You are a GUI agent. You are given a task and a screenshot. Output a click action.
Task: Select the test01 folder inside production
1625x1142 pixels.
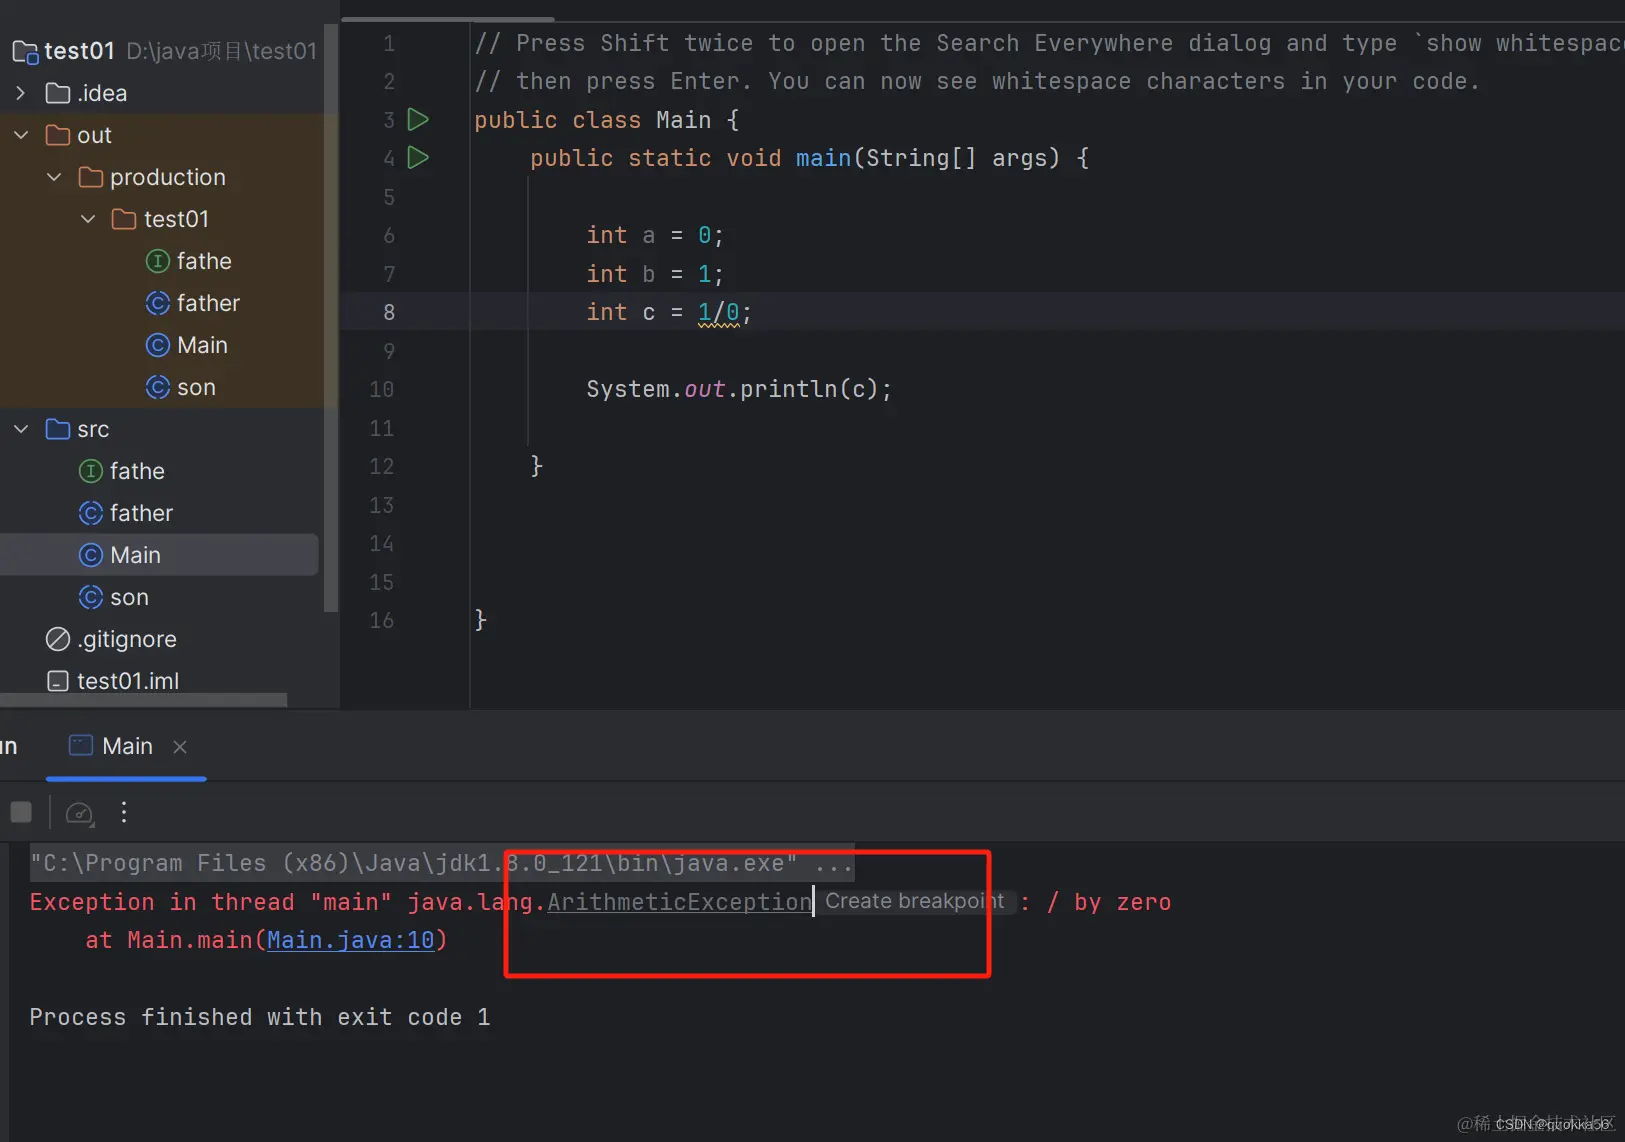point(162,219)
